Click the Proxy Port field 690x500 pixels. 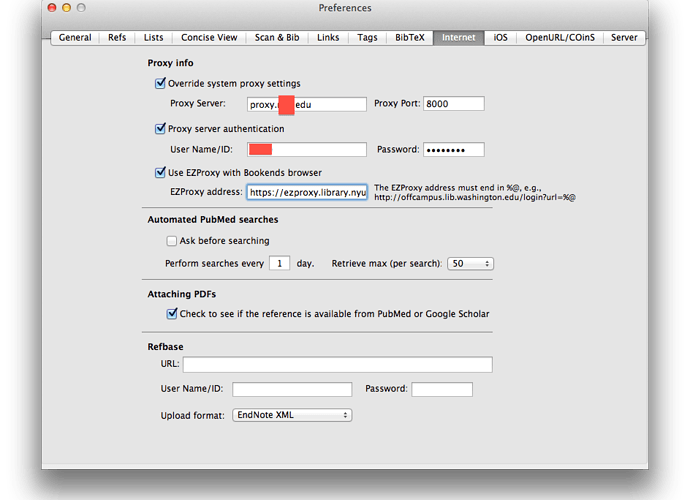(x=453, y=104)
